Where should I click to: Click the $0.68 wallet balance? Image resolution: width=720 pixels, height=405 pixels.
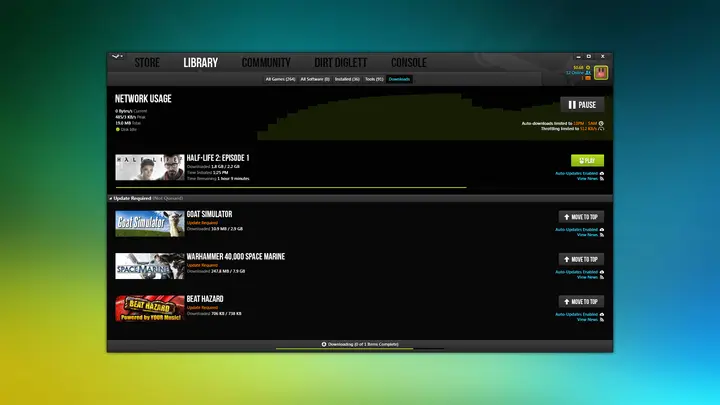578,68
